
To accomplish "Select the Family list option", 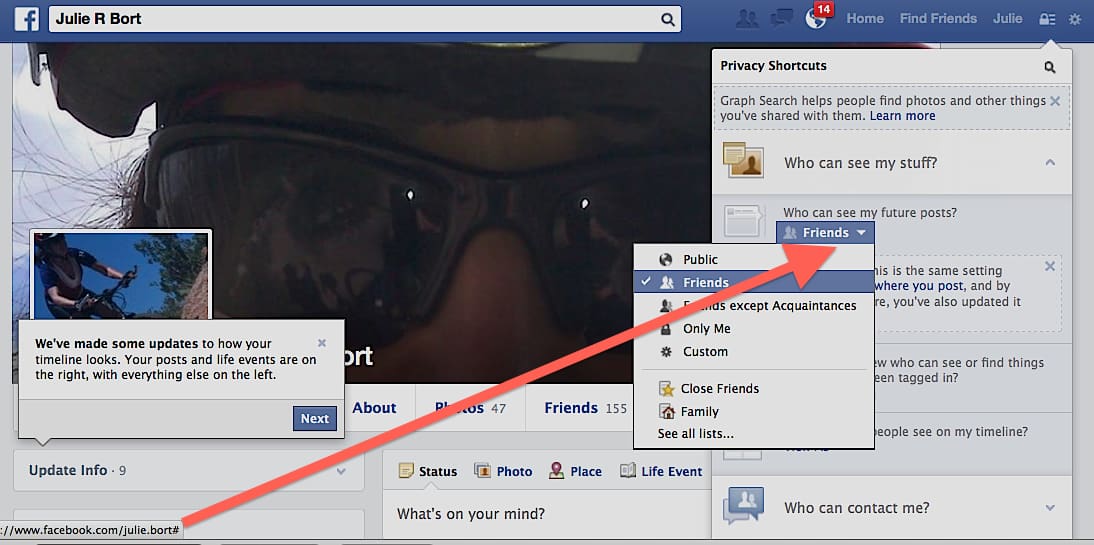I will [754, 412].
